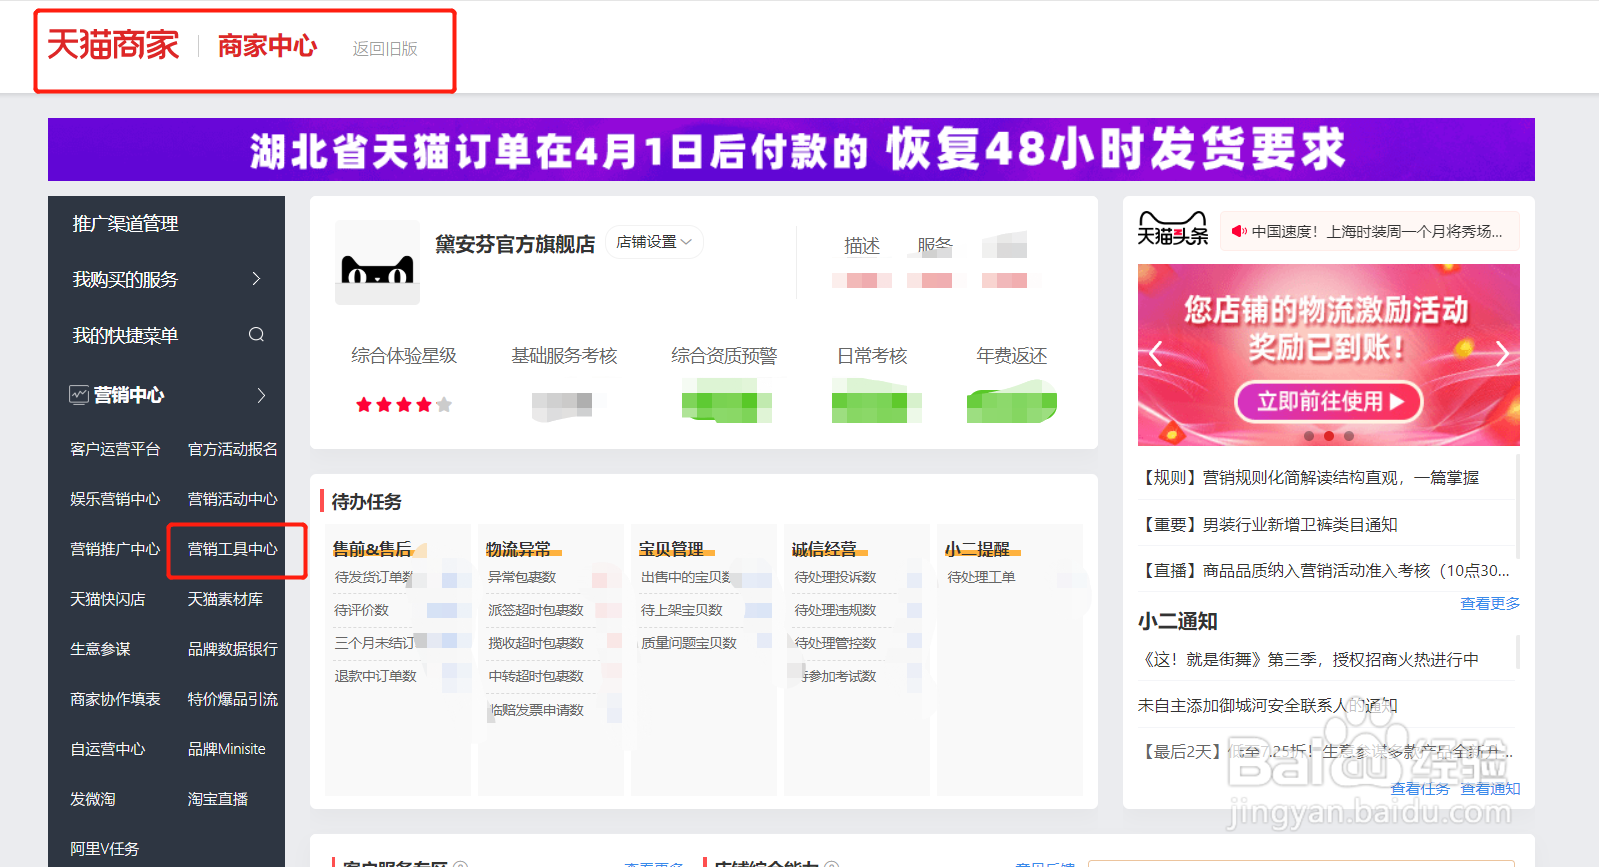1599x867 pixels.
Task: Click 质量问题宝贝数 item
Action: (688, 643)
